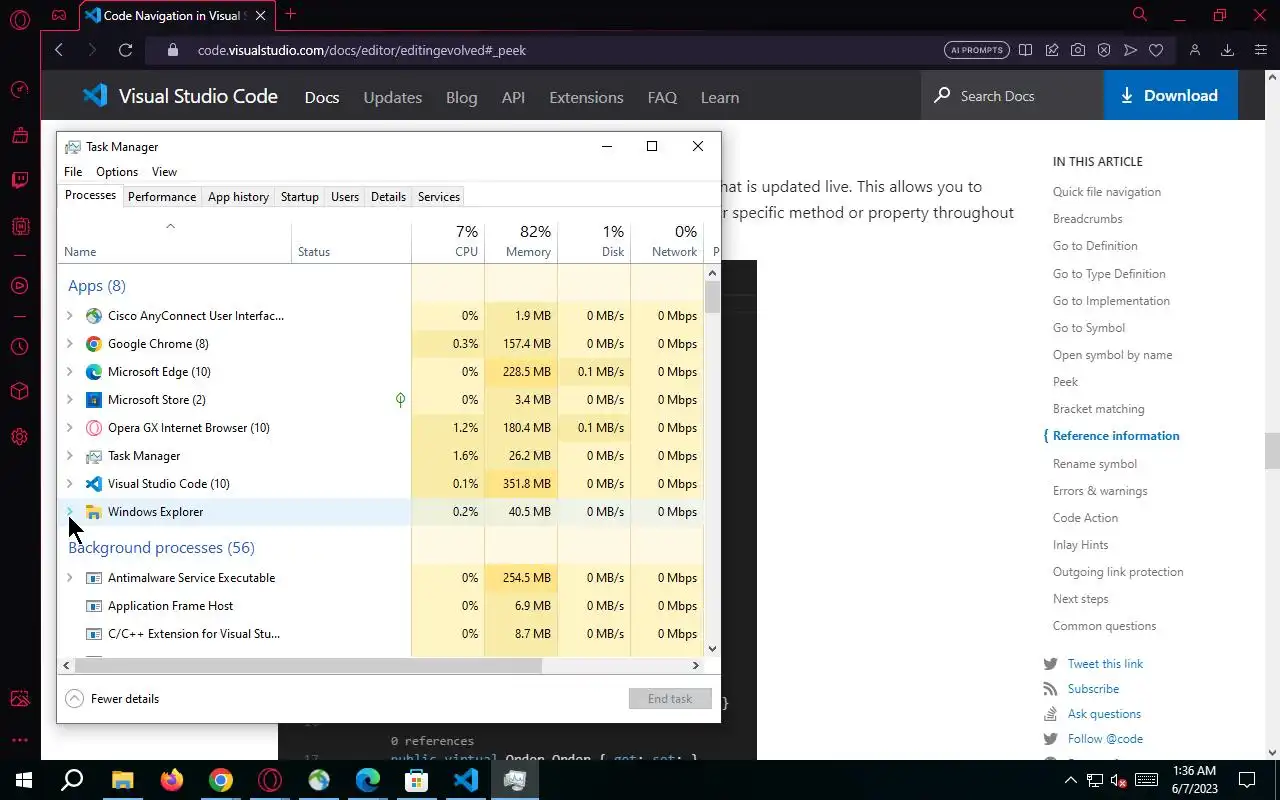Open the Services tab in Task Manager

tap(439, 197)
